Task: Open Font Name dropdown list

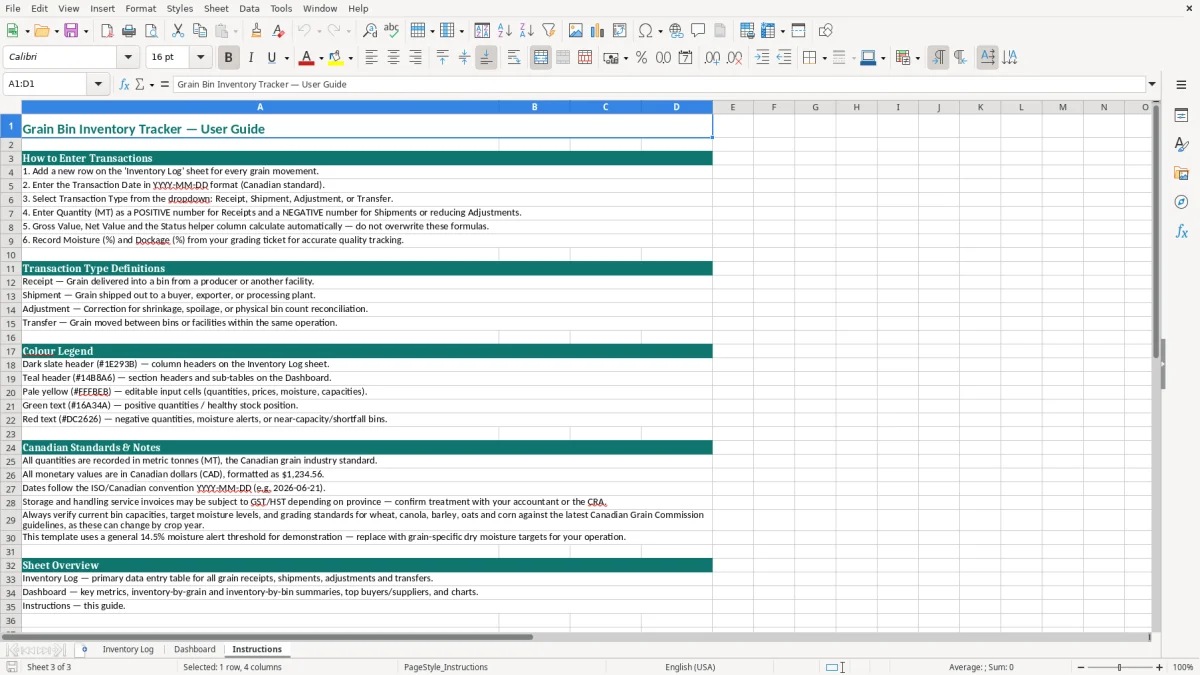Action: tap(128, 58)
